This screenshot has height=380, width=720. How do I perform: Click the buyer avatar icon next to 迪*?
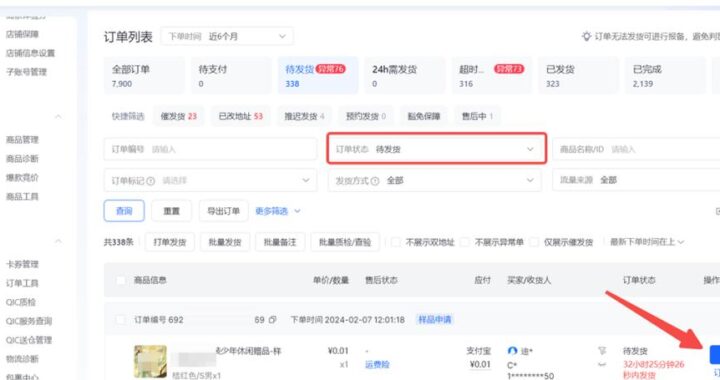512,351
